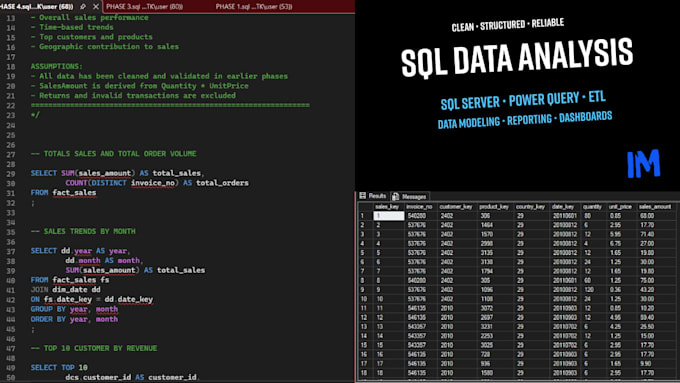Screen dimensions: 680x383
Task: Select row header number 5 in results grid
Action: coord(363,252)
